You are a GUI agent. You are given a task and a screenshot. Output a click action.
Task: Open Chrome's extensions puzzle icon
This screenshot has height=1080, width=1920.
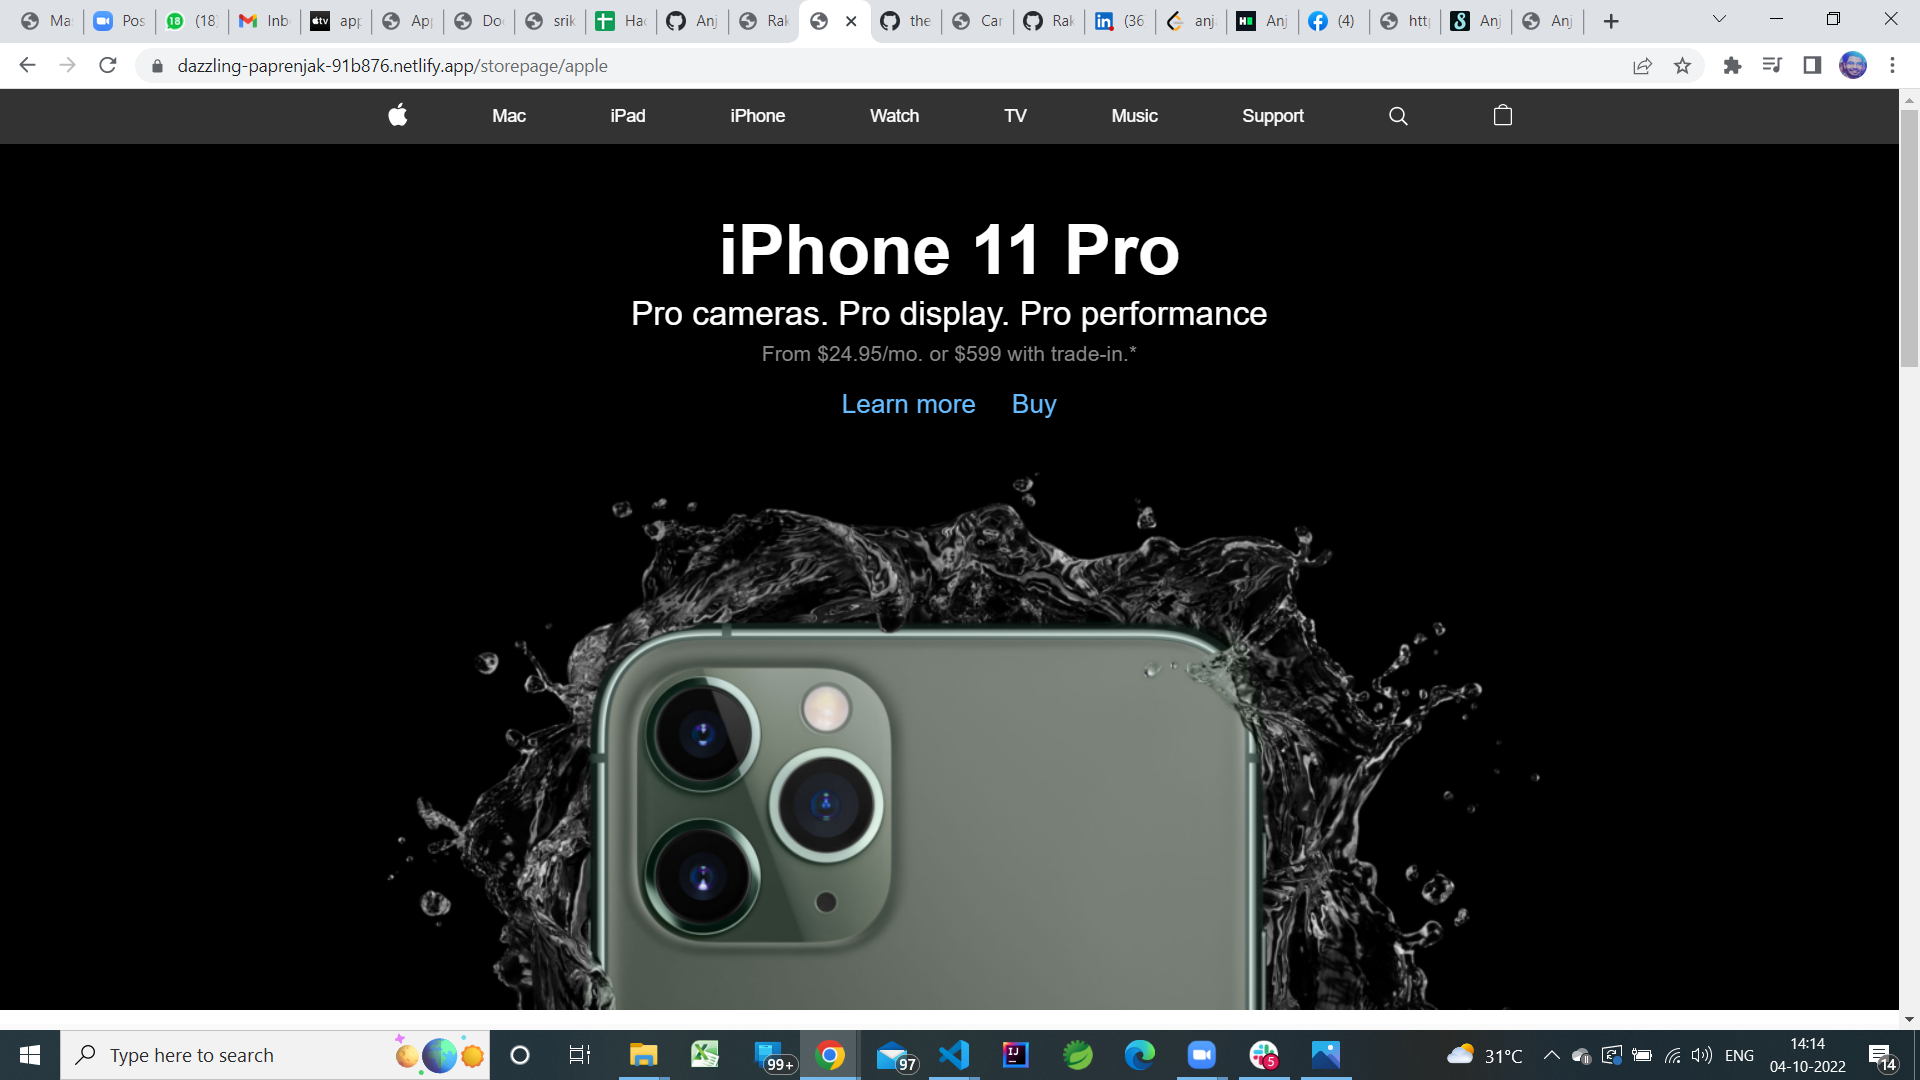[x=1732, y=65]
